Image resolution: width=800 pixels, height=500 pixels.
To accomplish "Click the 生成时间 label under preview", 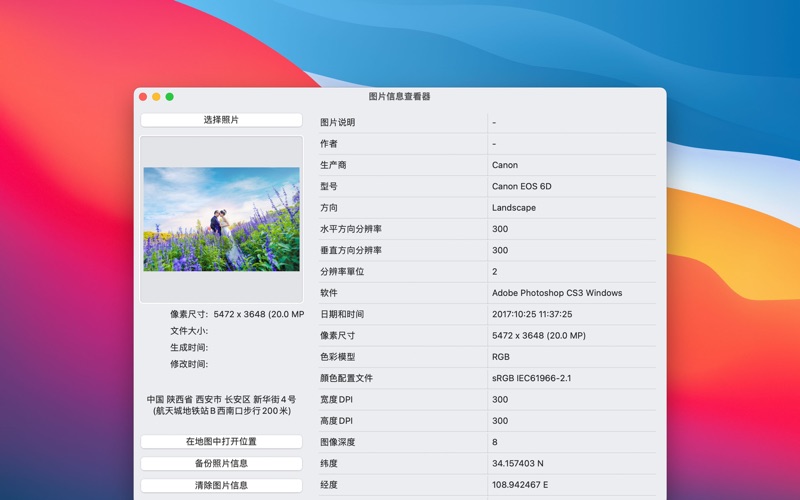I will (189, 347).
